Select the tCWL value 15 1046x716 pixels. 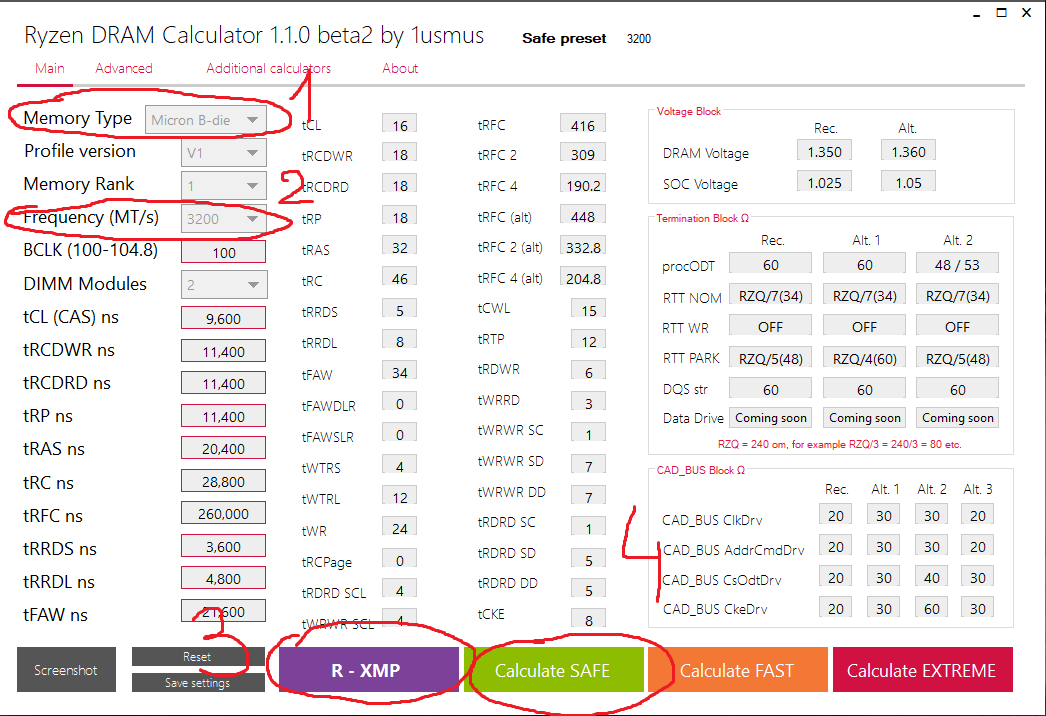pyautogui.click(x=588, y=310)
